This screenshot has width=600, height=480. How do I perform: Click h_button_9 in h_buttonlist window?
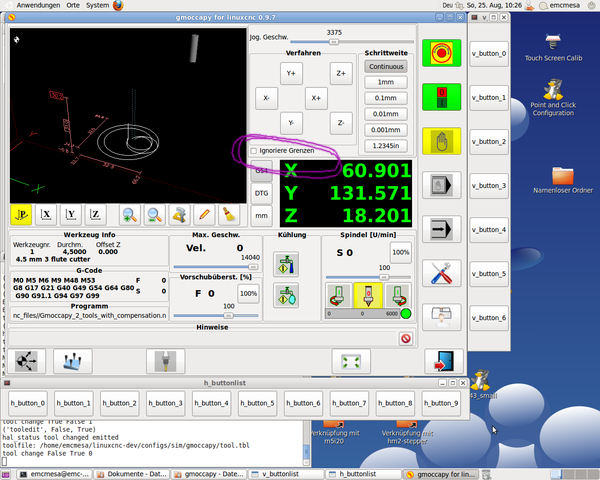(x=441, y=403)
